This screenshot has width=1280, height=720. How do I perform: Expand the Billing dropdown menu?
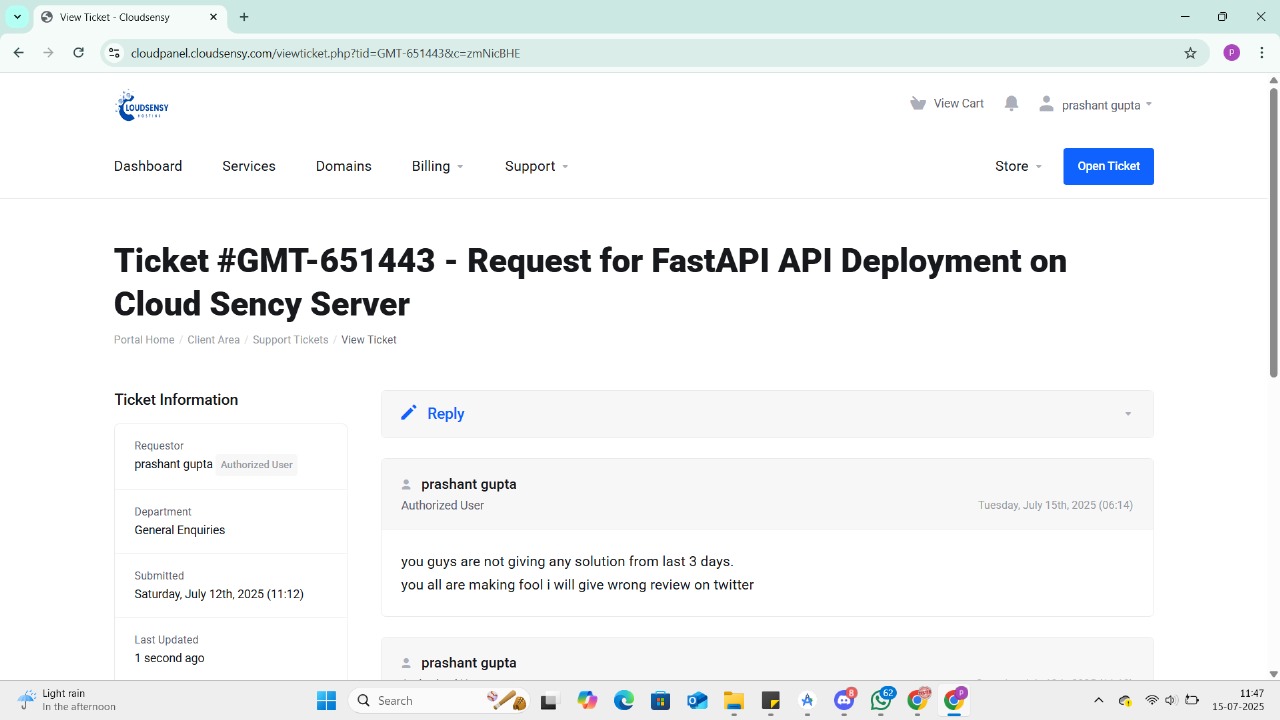point(437,166)
